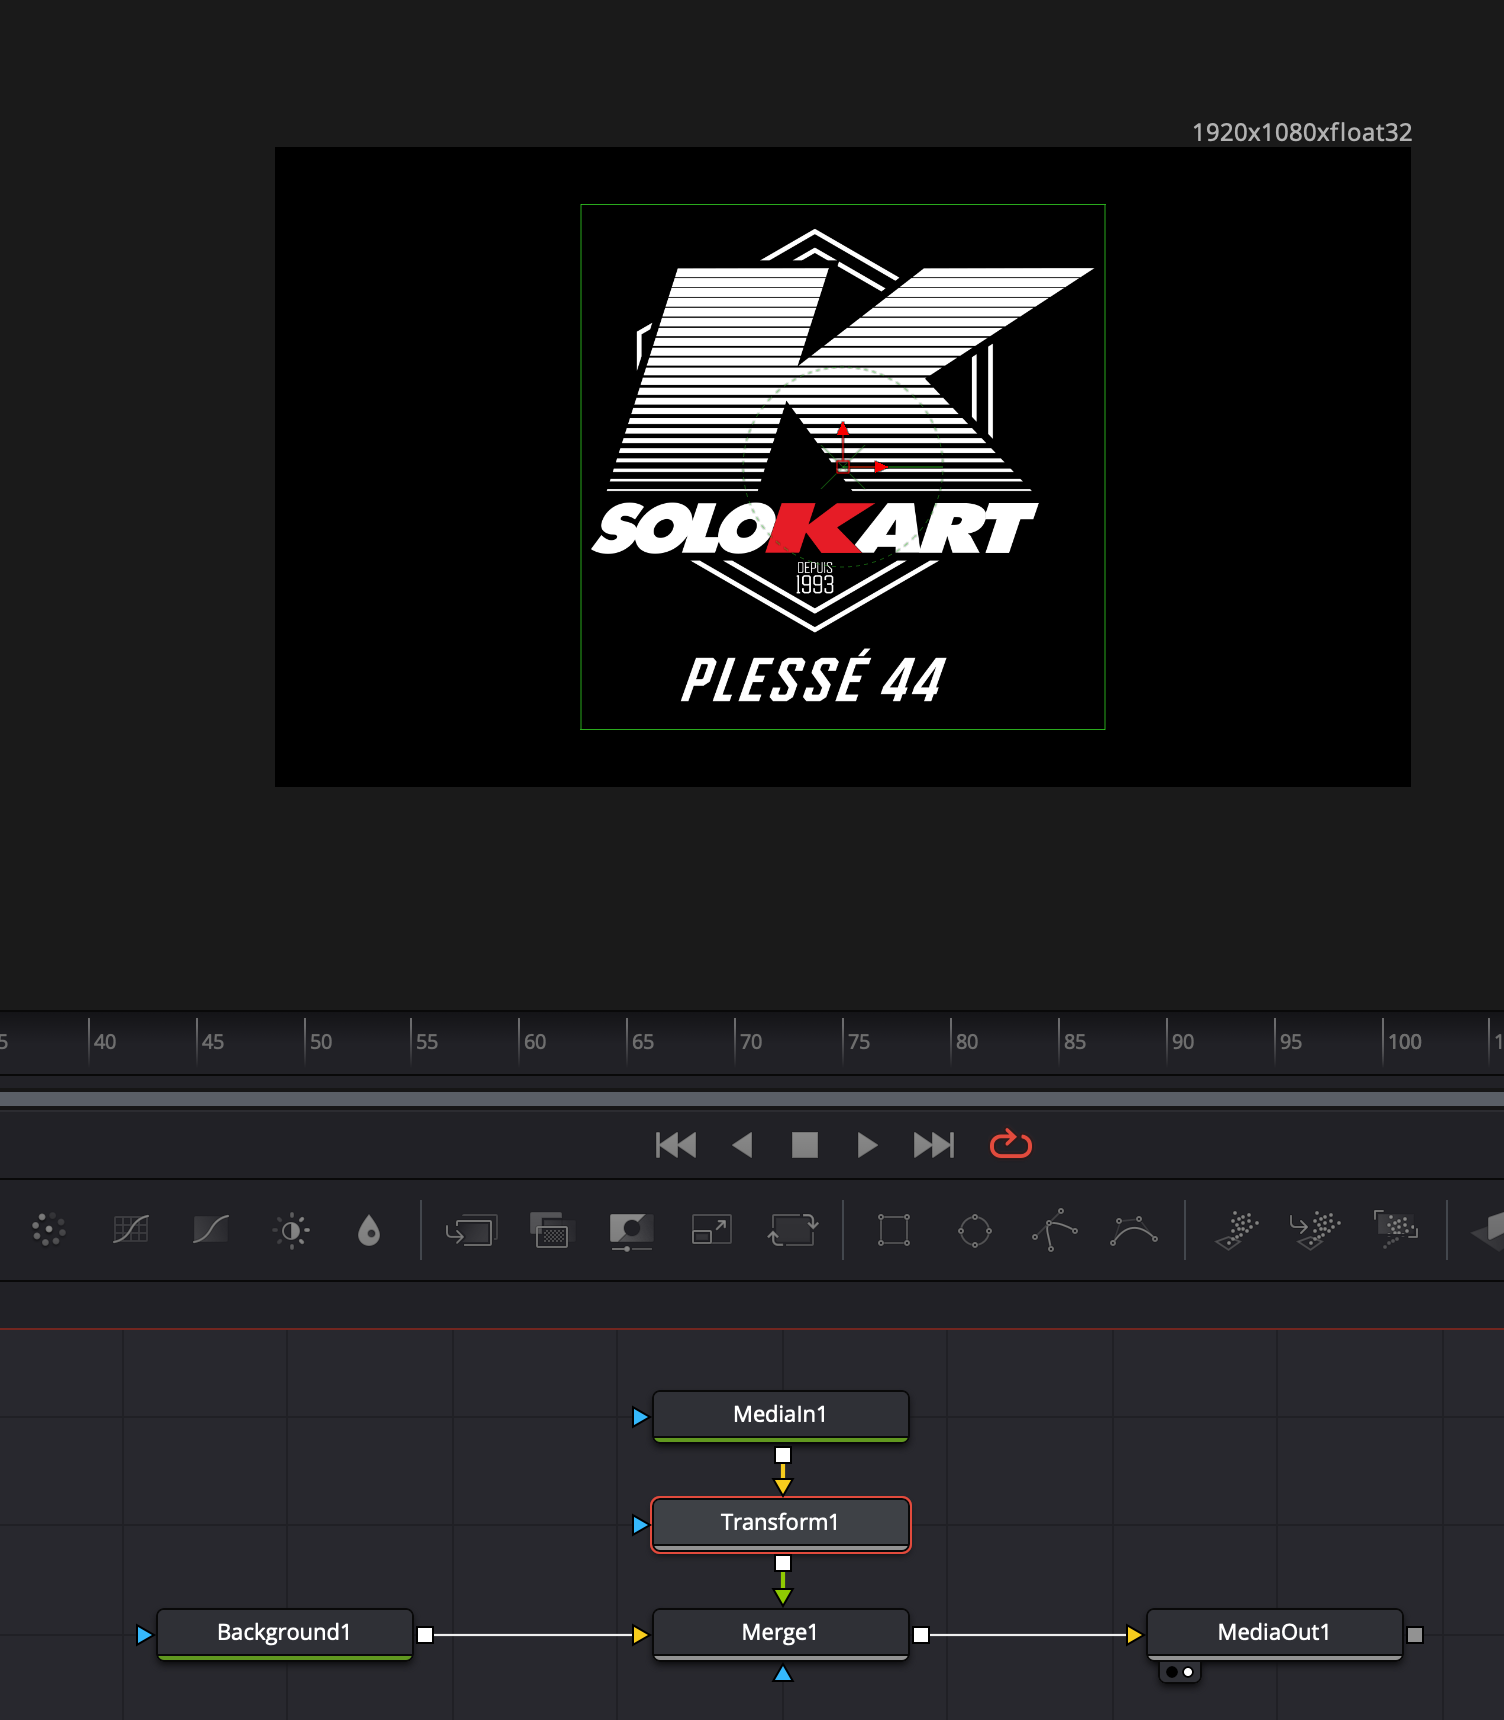The height and width of the screenshot is (1720, 1504).
Task: Add a Matte Control node from toolbar
Action: (x=631, y=1230)
